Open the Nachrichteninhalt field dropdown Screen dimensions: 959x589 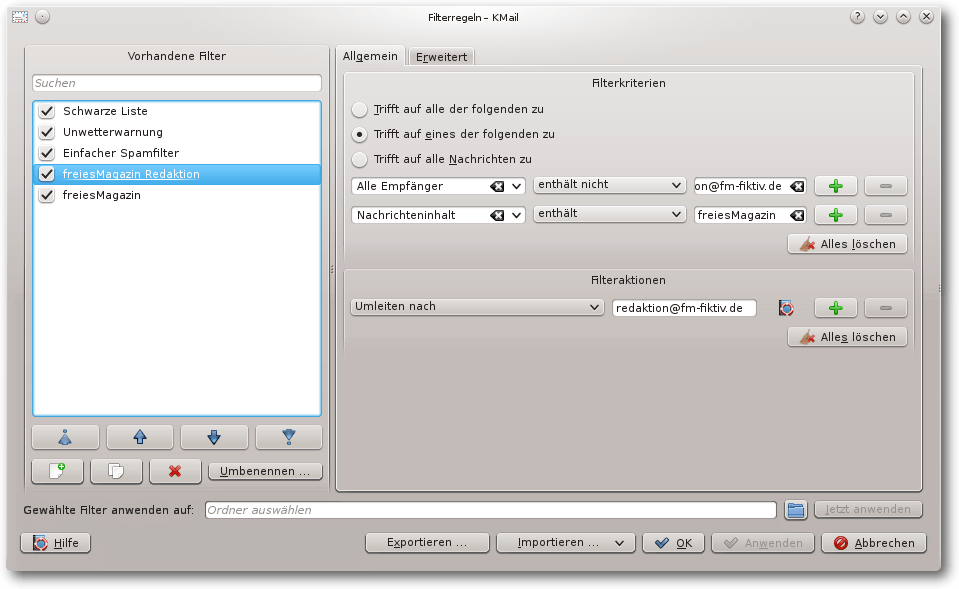[x=517, y=215]
